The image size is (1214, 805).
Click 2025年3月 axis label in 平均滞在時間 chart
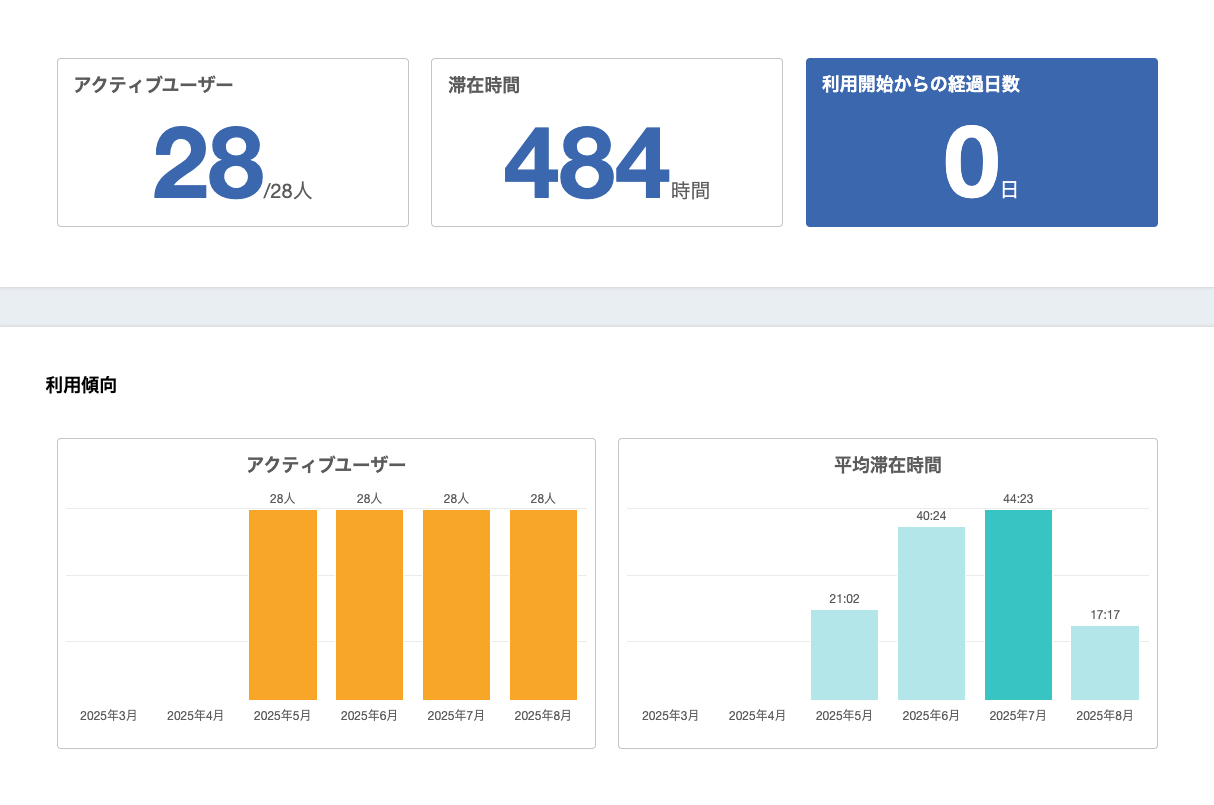[x=671, y=716]
